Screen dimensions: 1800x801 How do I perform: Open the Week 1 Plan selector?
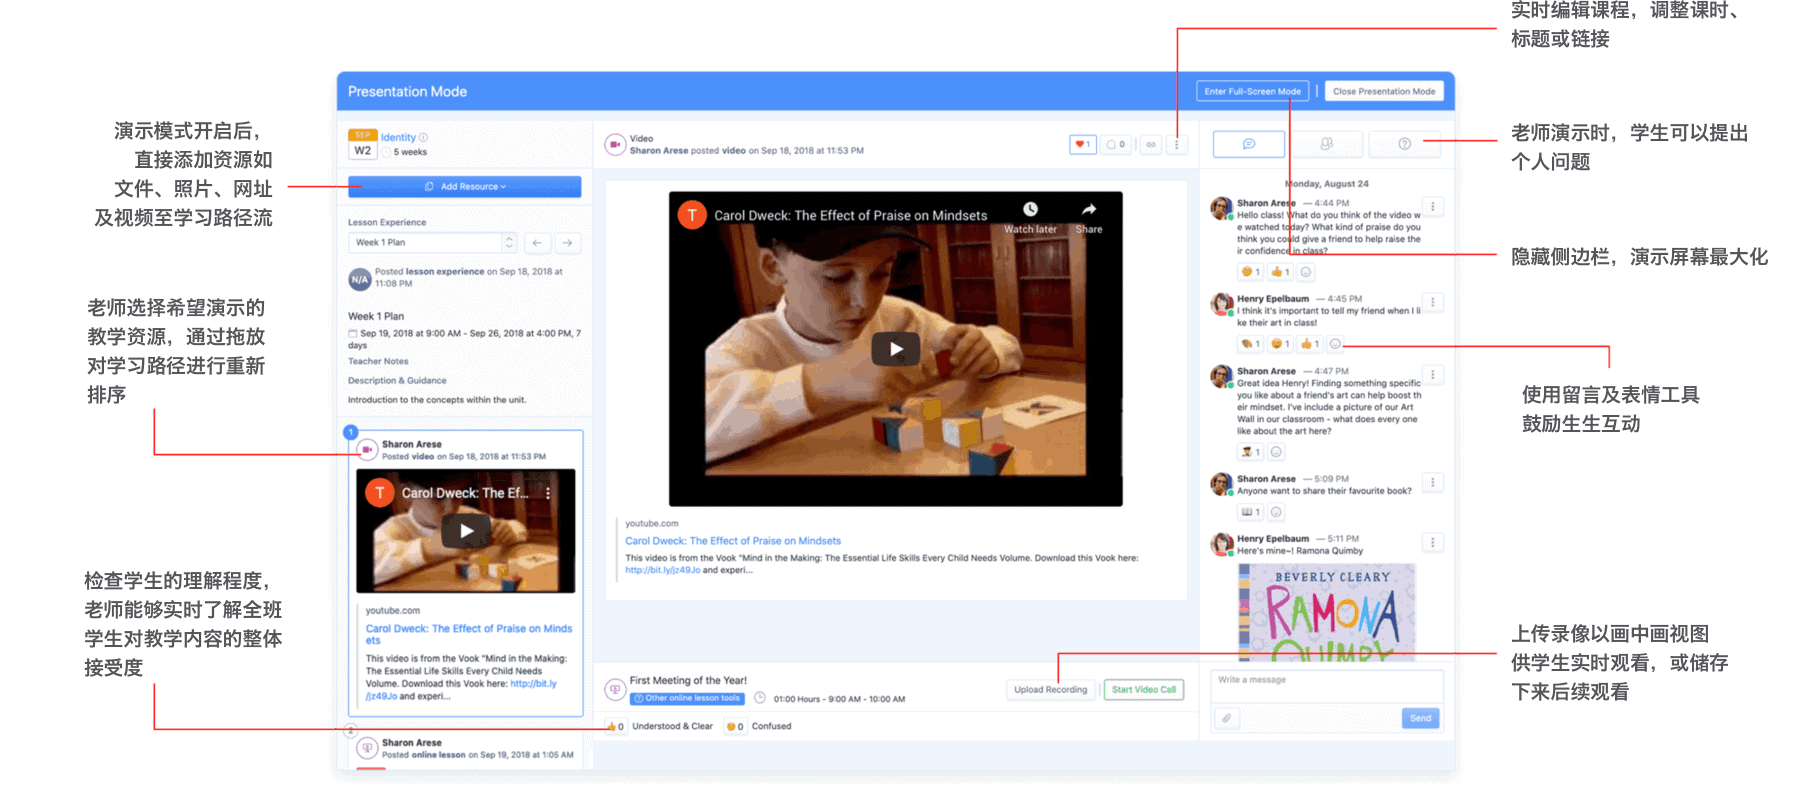[432, 243]
